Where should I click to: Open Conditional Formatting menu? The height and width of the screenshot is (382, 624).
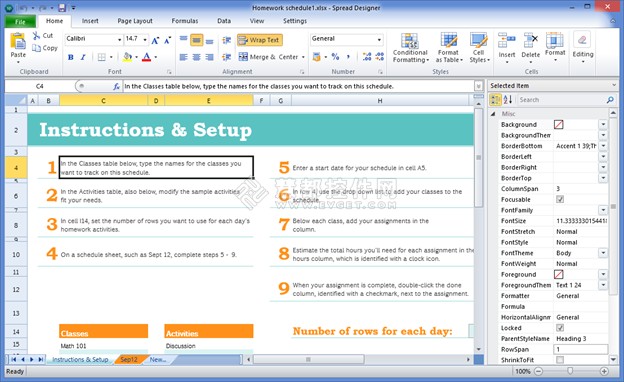(x=410, y=48)
